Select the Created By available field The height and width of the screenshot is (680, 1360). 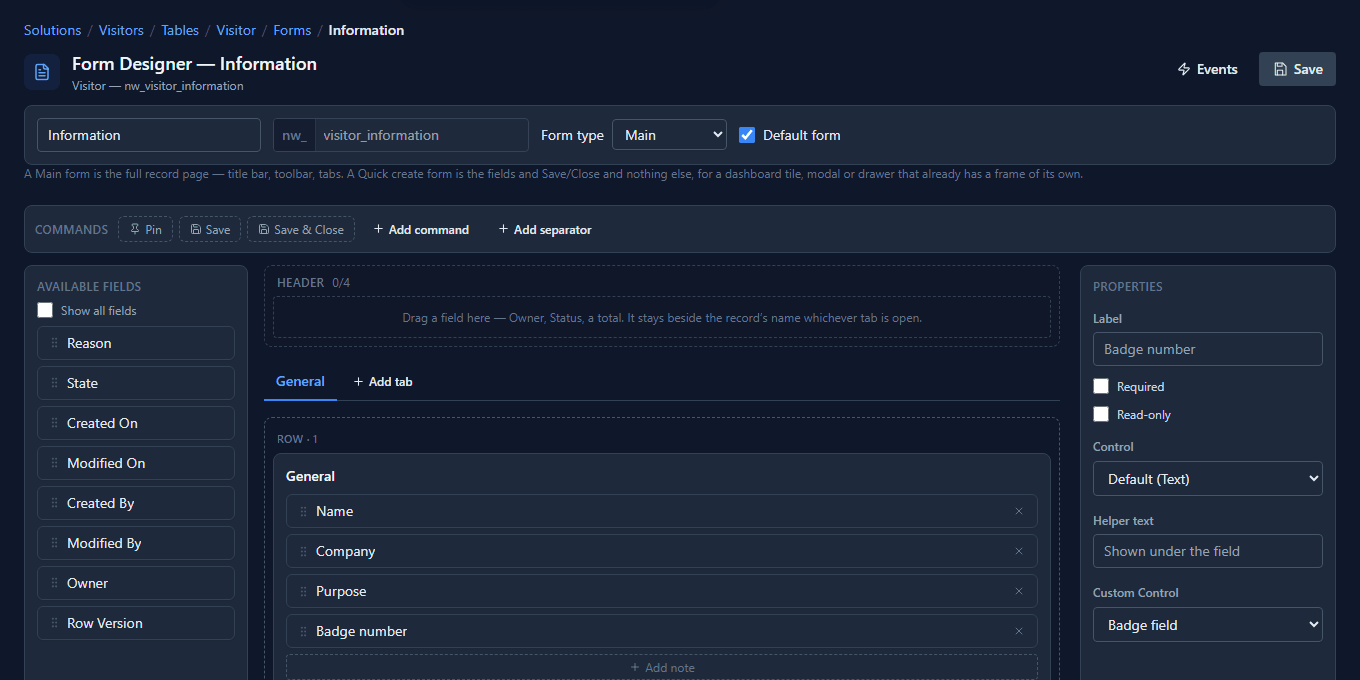pyautogui.click(x=136, y=503)
